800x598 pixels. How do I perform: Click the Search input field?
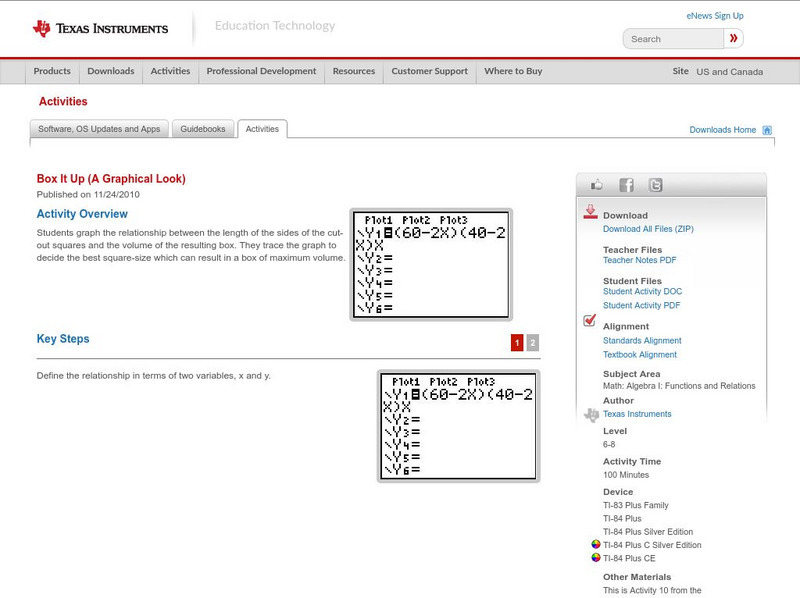click(x=672, y=39)
